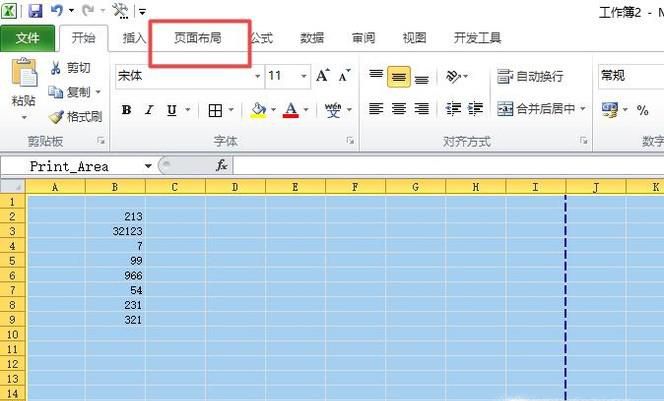Toggle Italic formatting
The height and width of the screenshot is (401, 664).
point(149,110)
